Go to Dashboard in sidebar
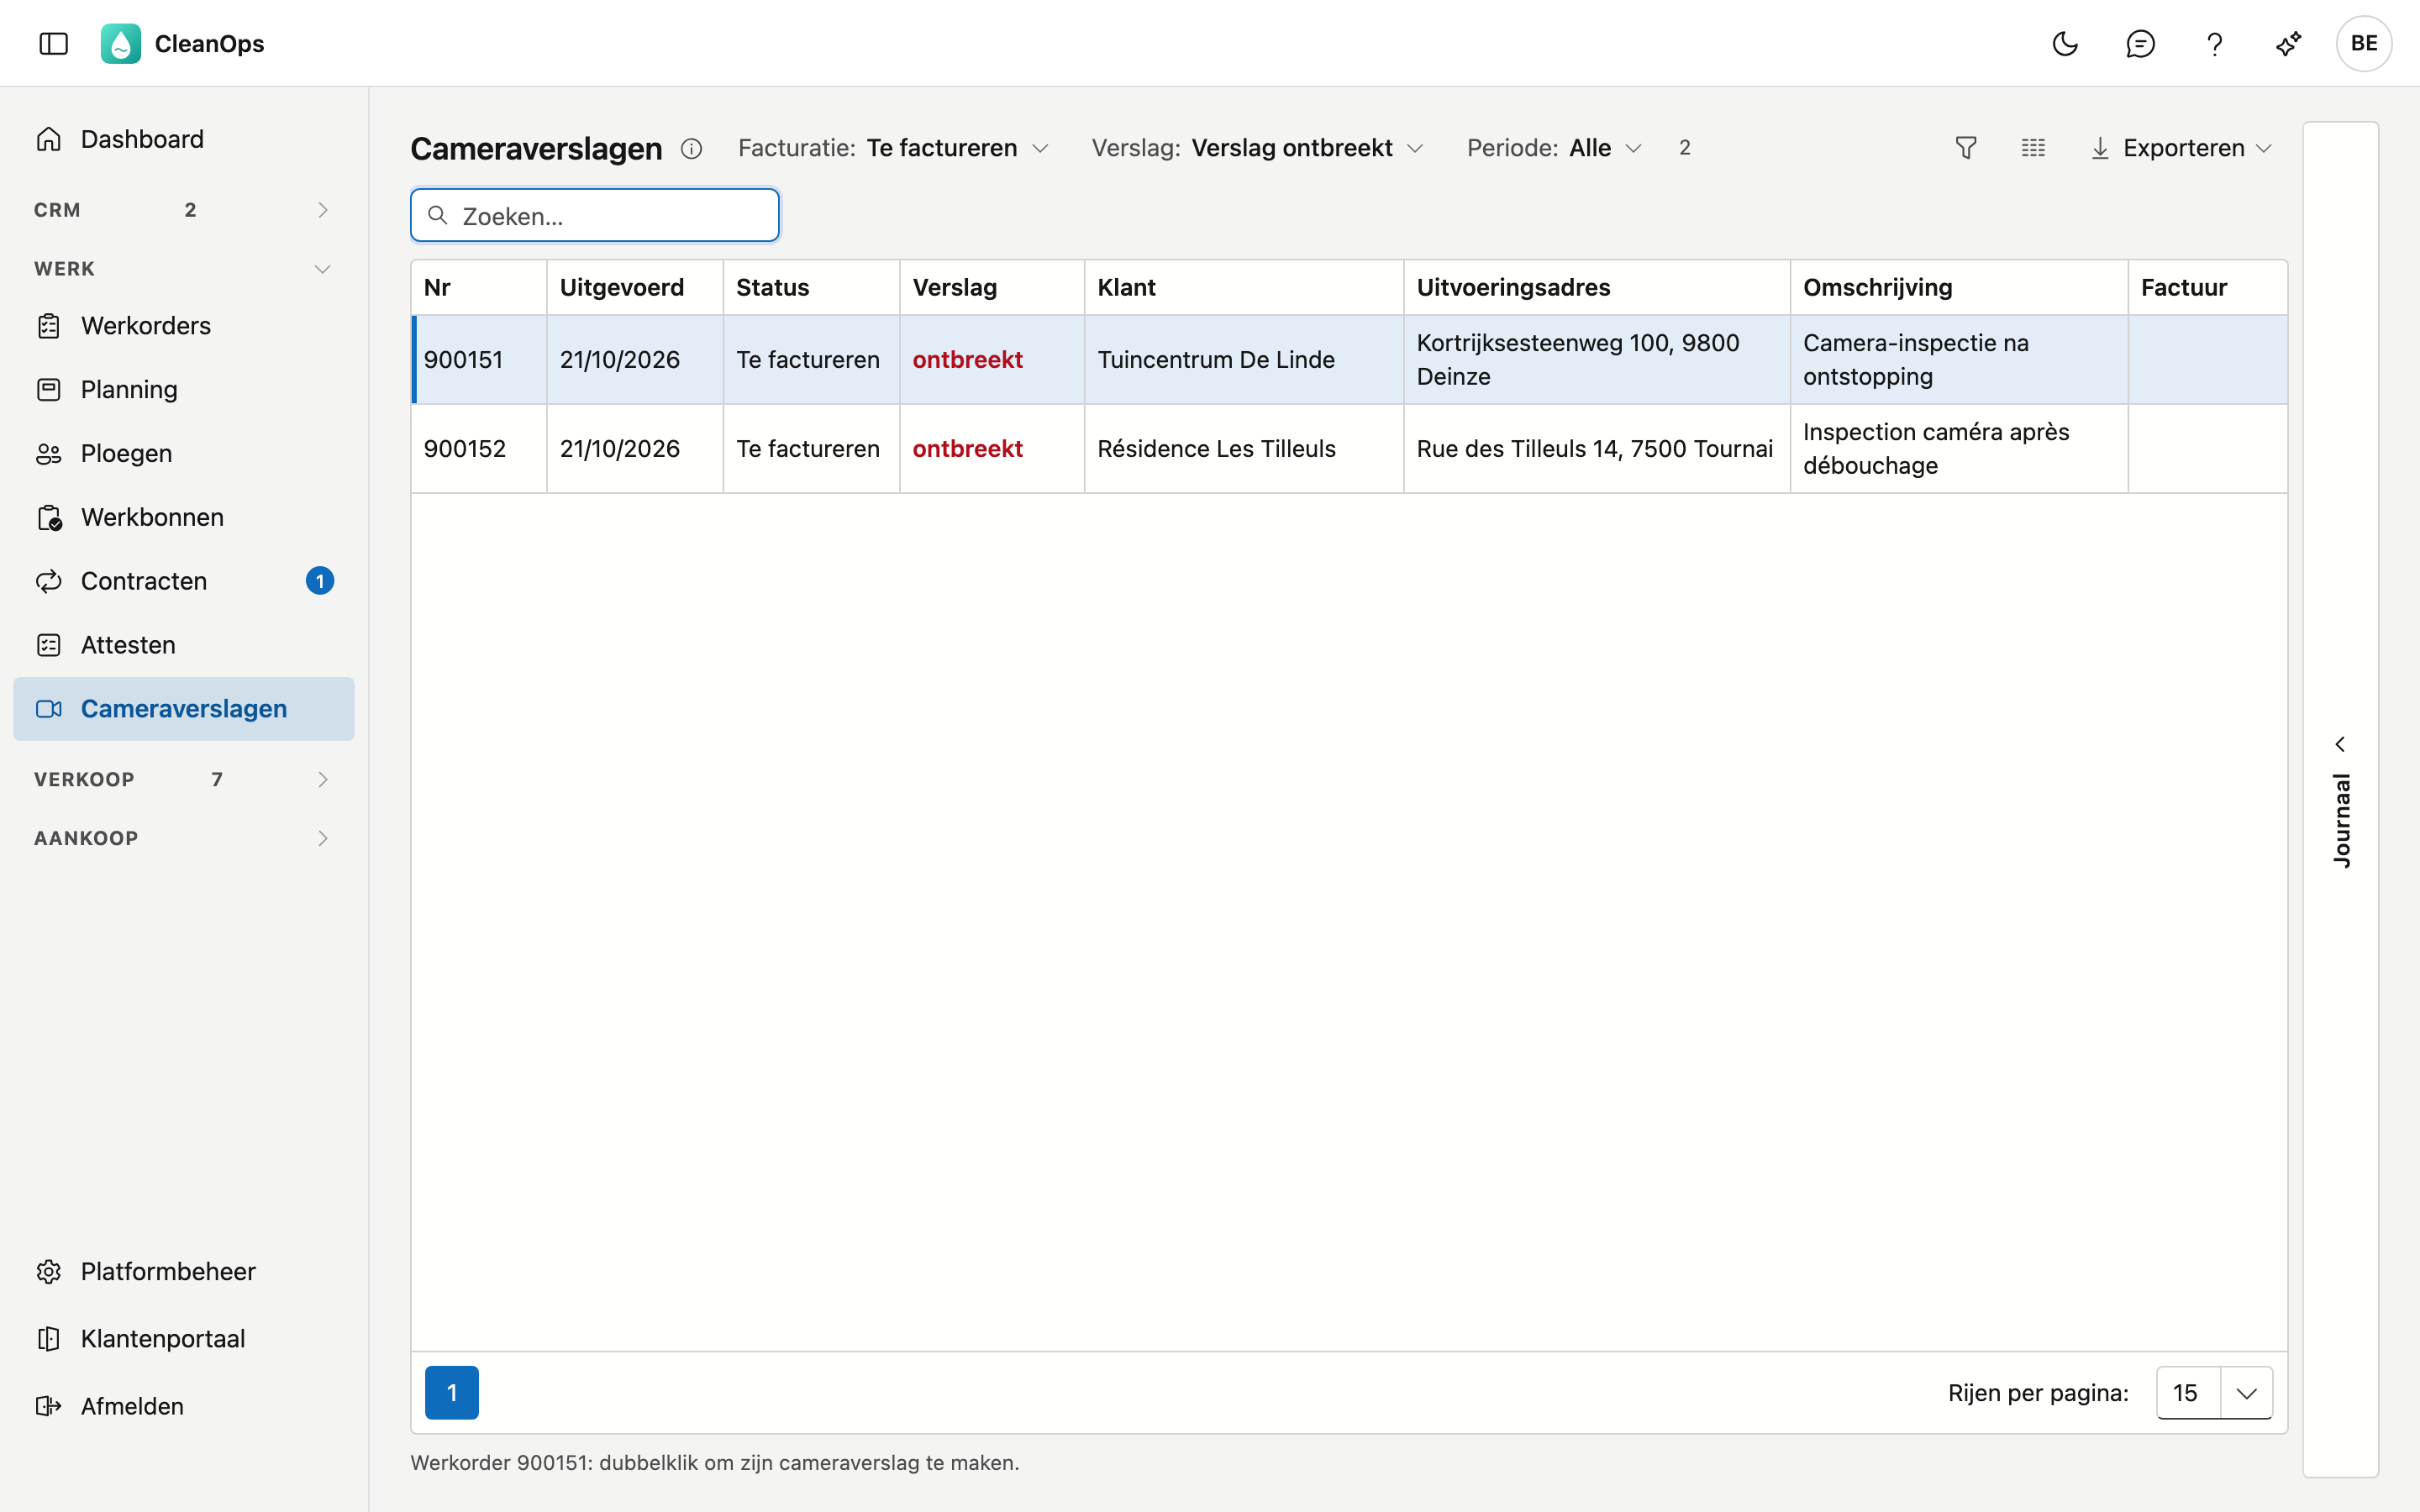Image resolution: width=2420 pixels, height=1512 pixels. [x=183, y=139]
